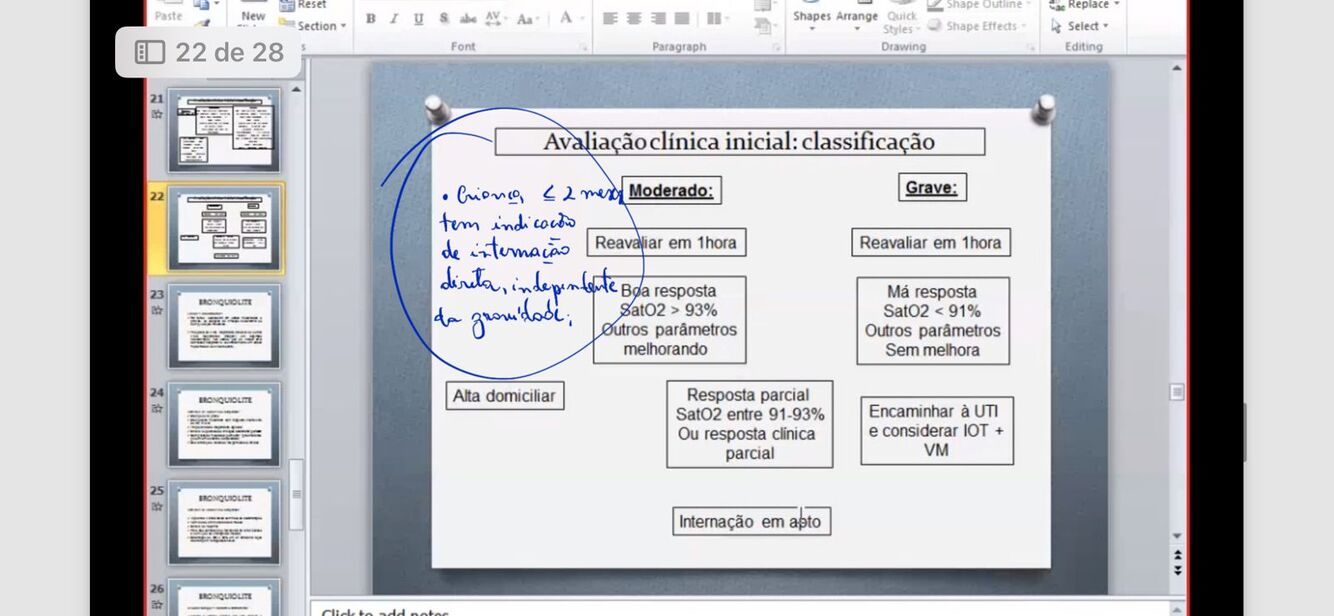Click the font color A icon
This screenshot has height=616, width=1334.
pyautogui.click(x=565, y=17)
